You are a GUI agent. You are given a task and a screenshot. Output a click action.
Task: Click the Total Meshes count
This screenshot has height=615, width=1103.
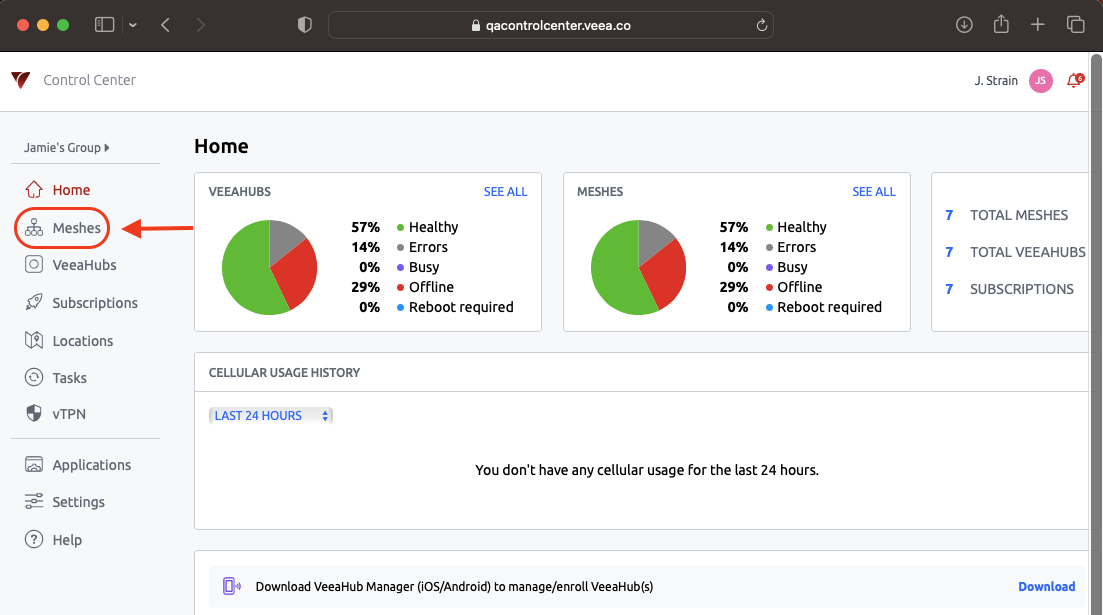tap(949, 215)
